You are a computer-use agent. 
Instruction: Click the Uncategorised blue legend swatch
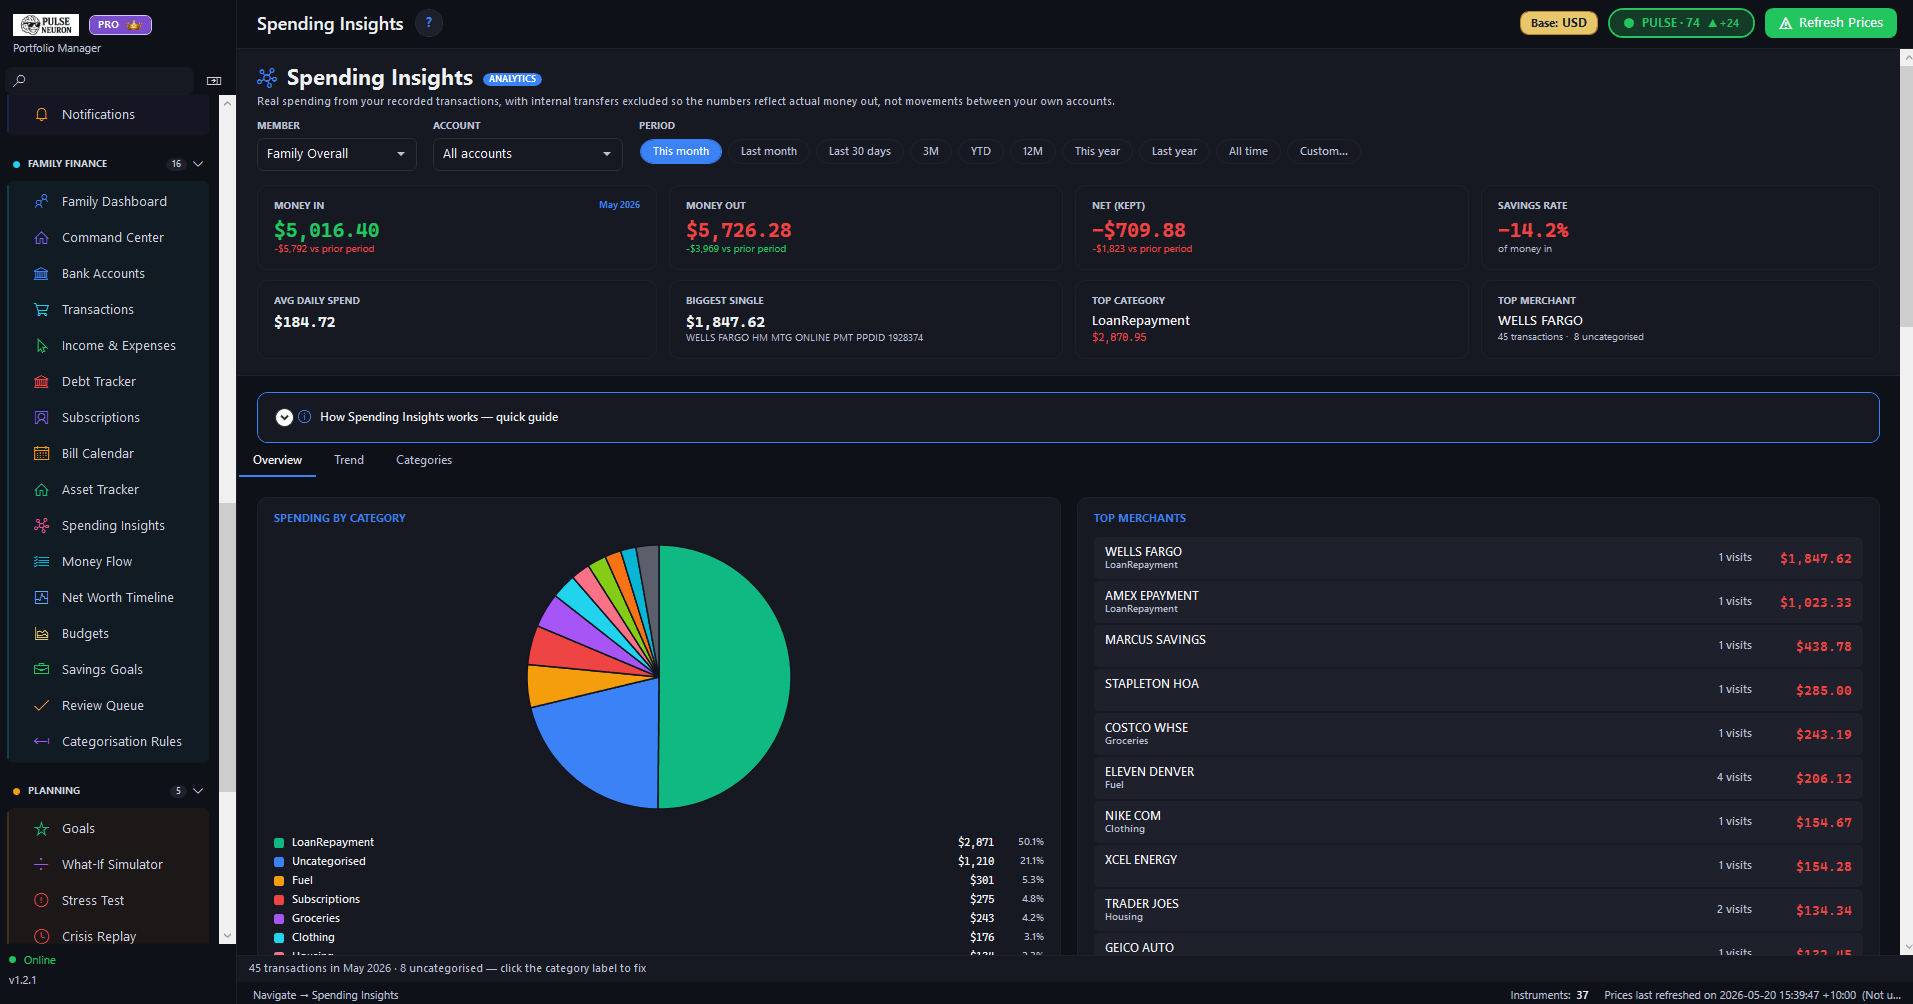[x=279, y=862]
